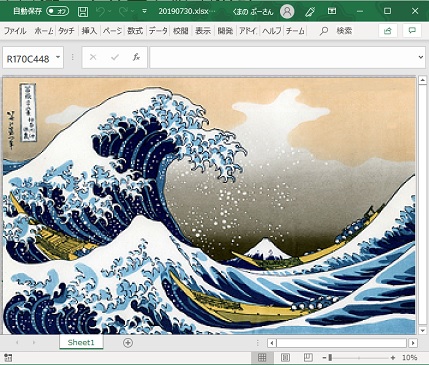This screenshot has height=365, width=429.
Task: Click the previous sheet navigation arrow
Action: (x=17, y=342)
